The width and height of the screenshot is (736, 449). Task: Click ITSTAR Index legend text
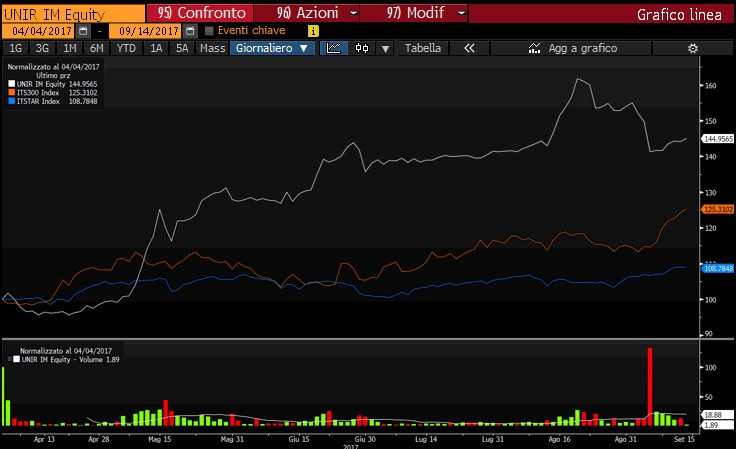pyautogui.click(x=38, y=101)
